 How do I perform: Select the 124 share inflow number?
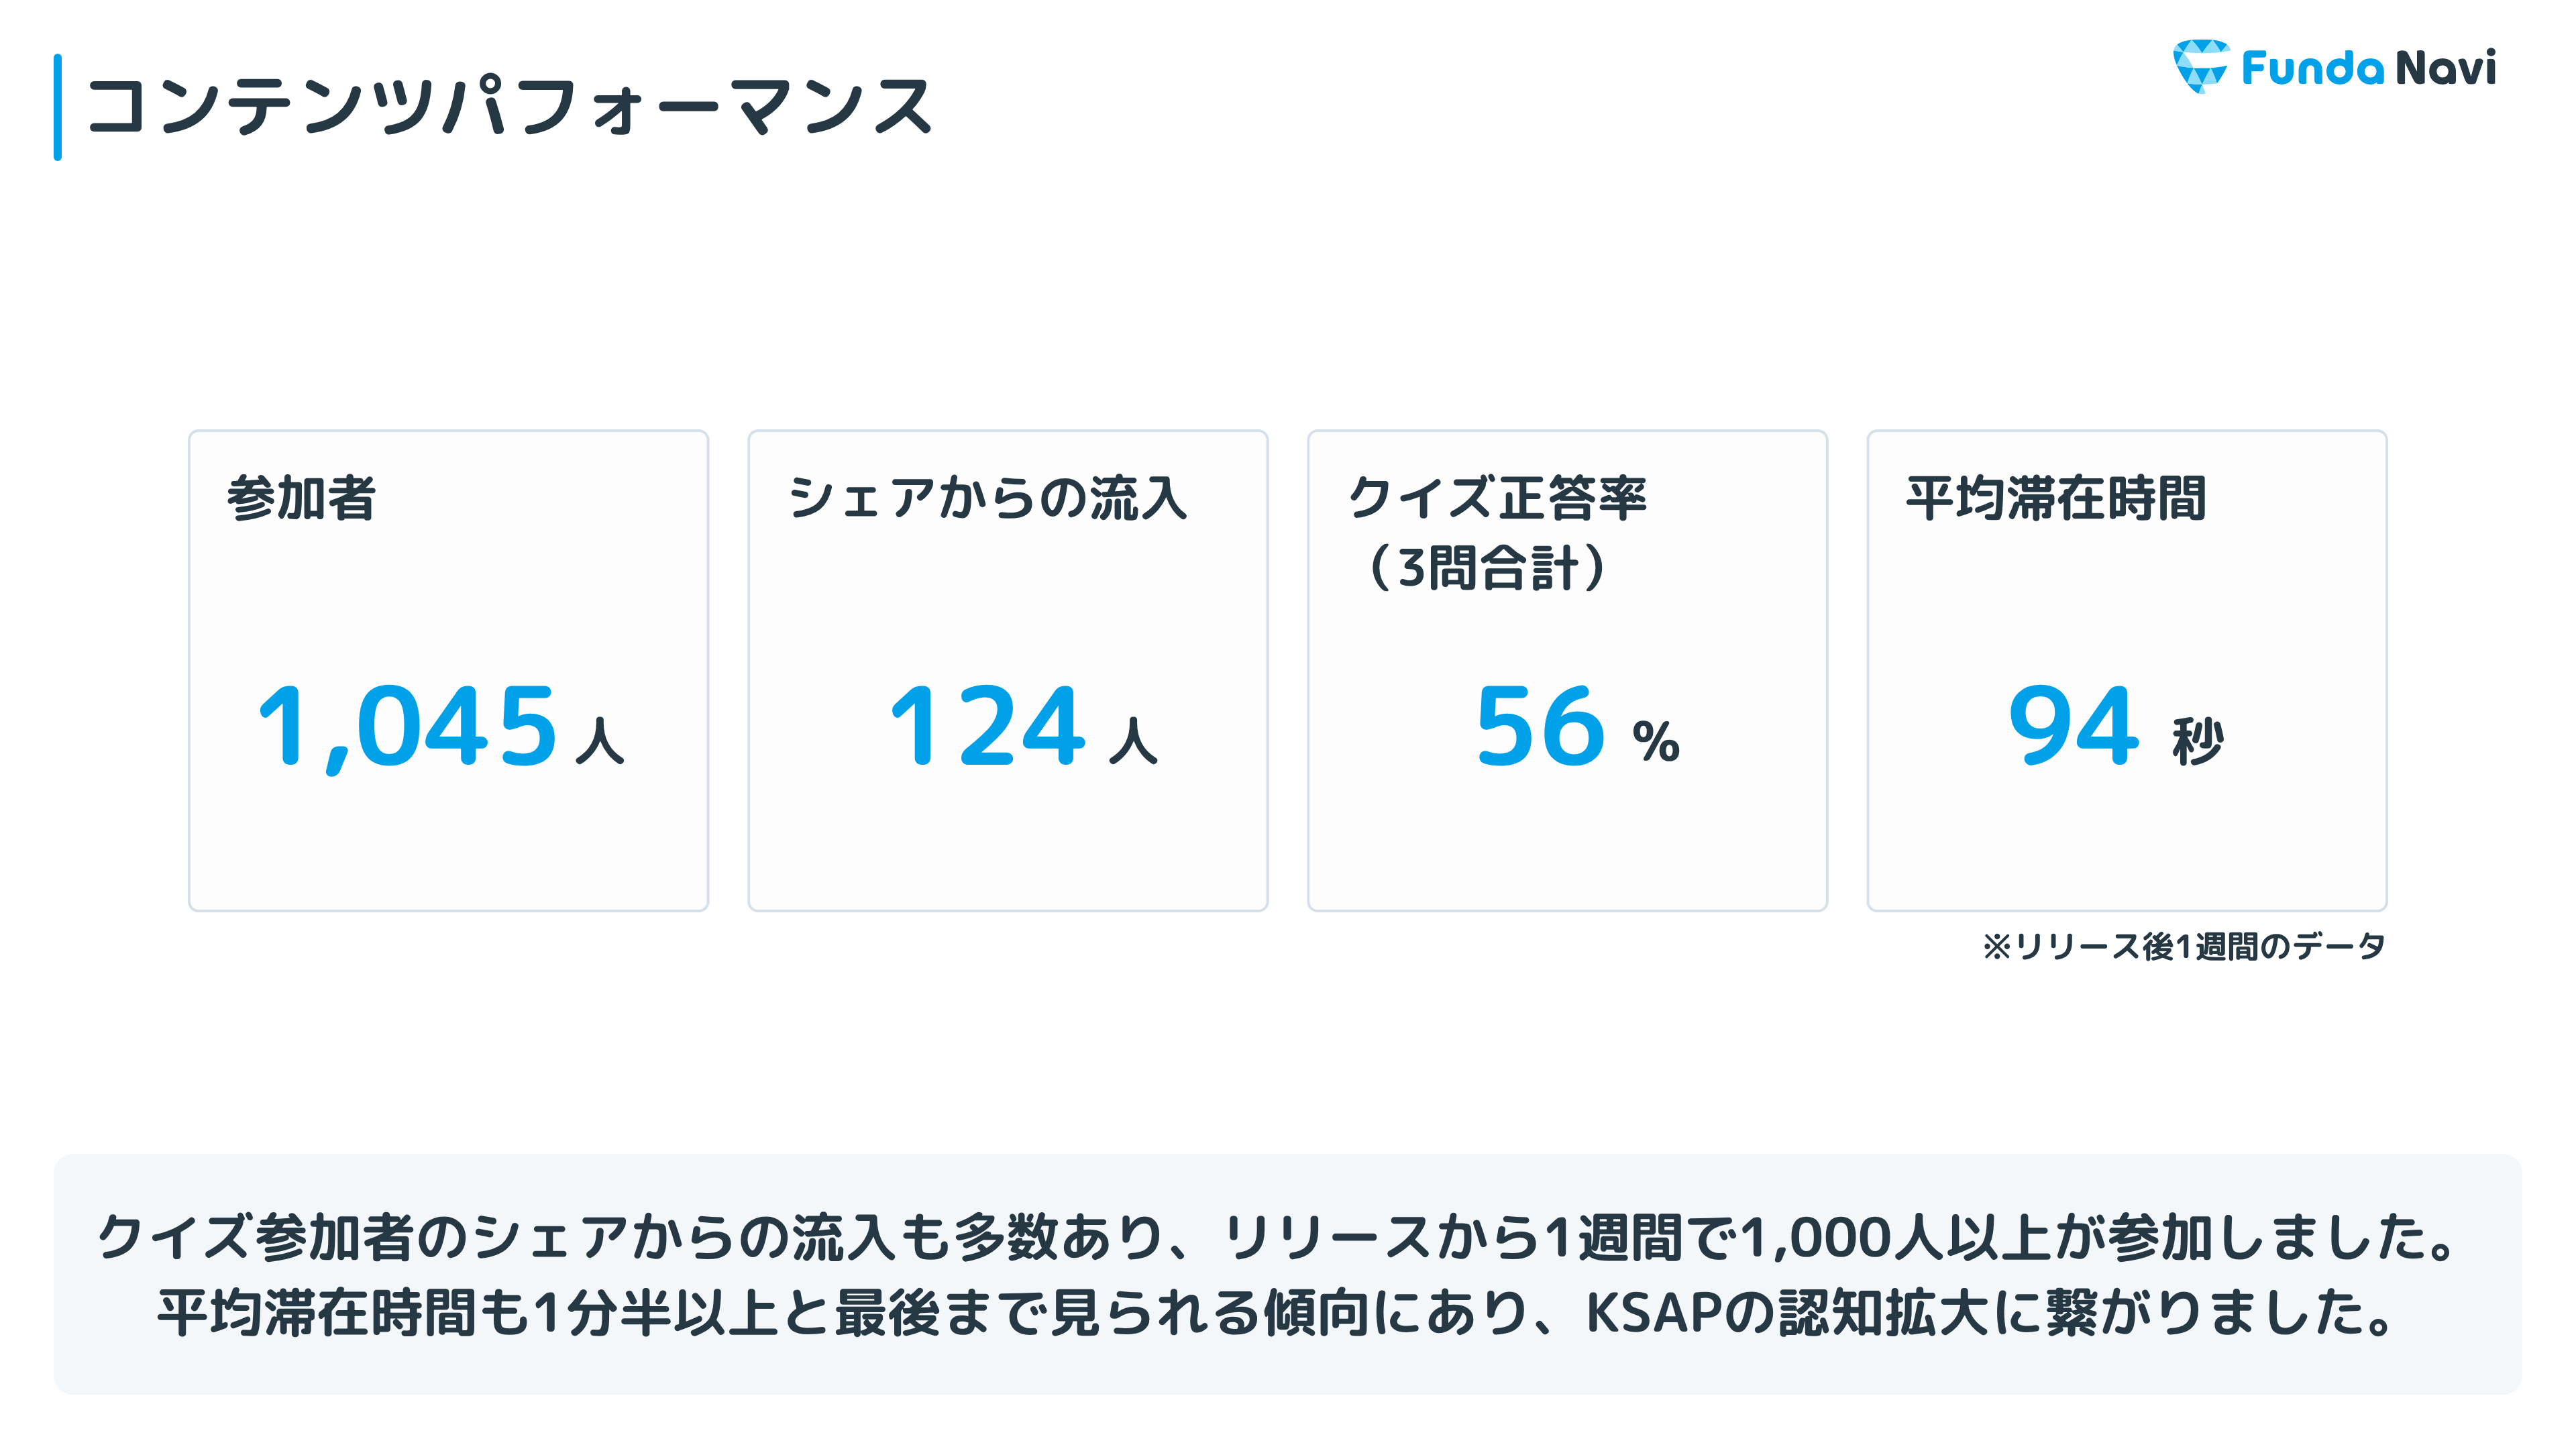point(986,726)
